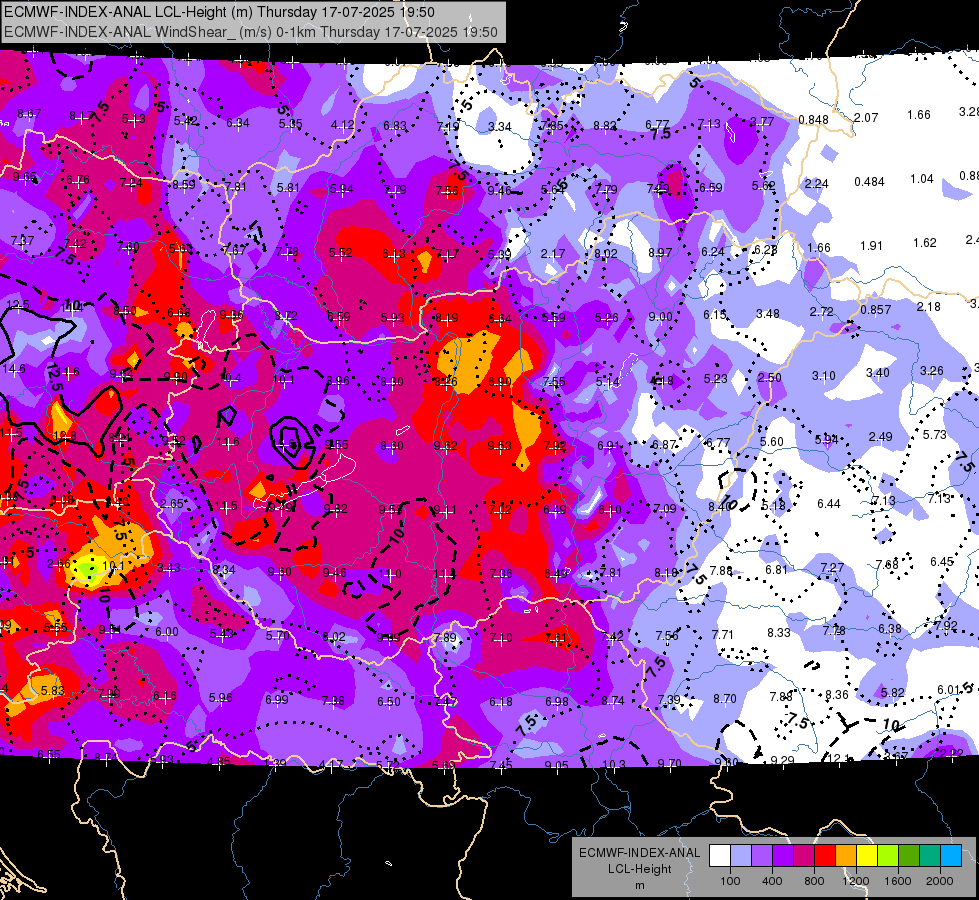
Task: Click the map value 9.70
Action: coord(669,763)
